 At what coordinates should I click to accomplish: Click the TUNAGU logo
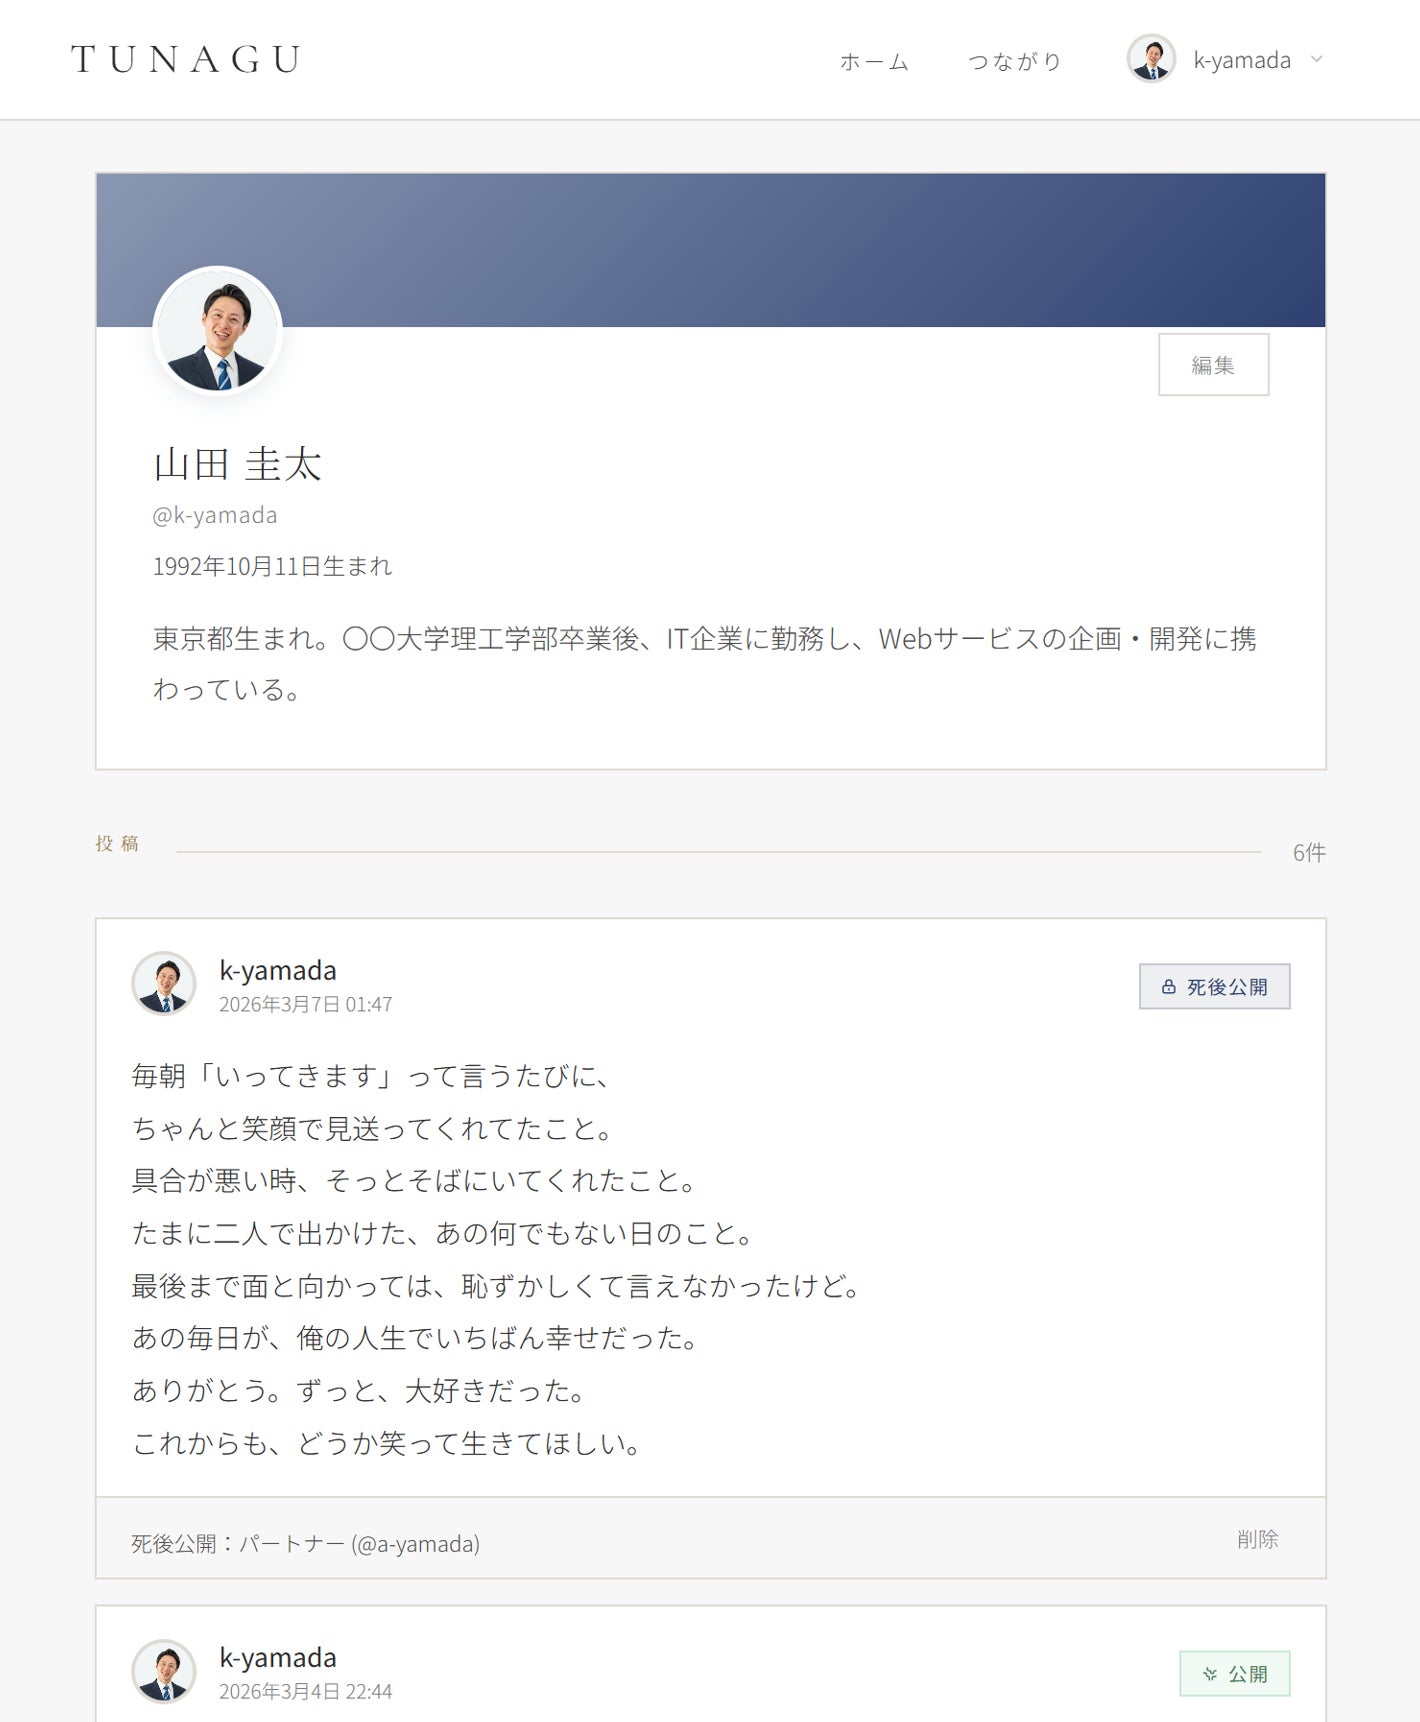186,60
